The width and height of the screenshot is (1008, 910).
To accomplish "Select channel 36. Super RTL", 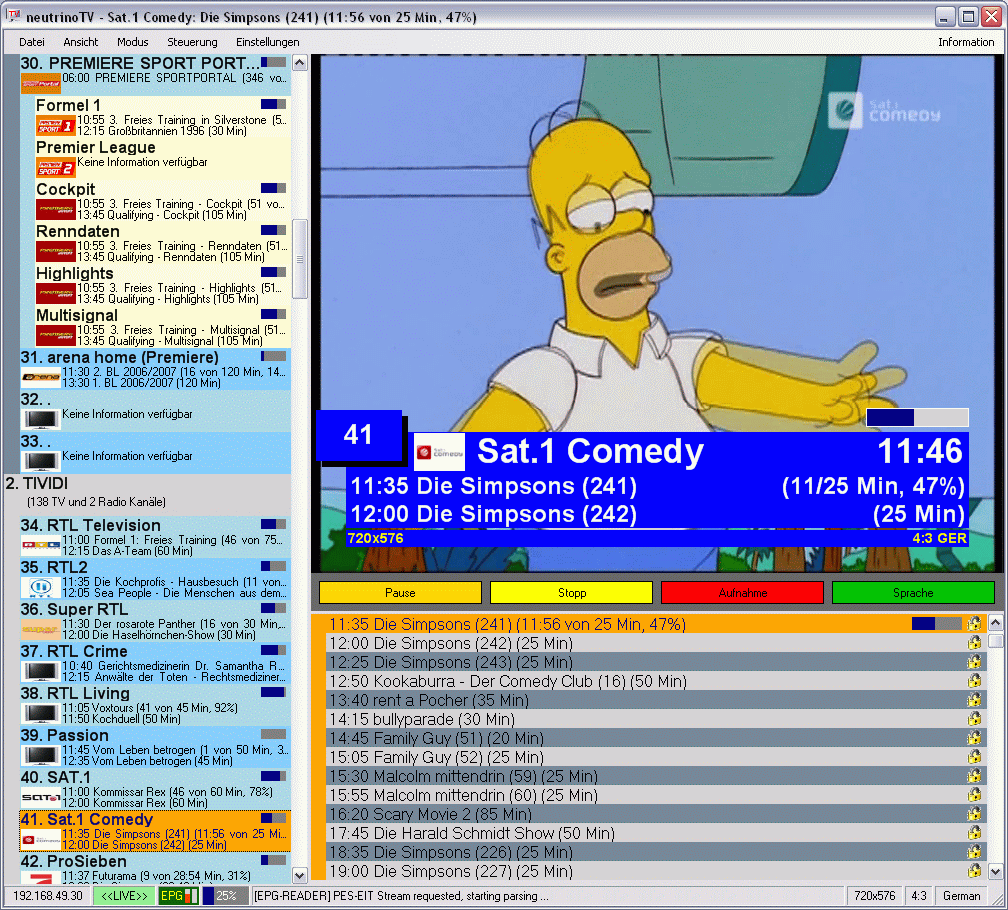I will (x=156, y=621).
